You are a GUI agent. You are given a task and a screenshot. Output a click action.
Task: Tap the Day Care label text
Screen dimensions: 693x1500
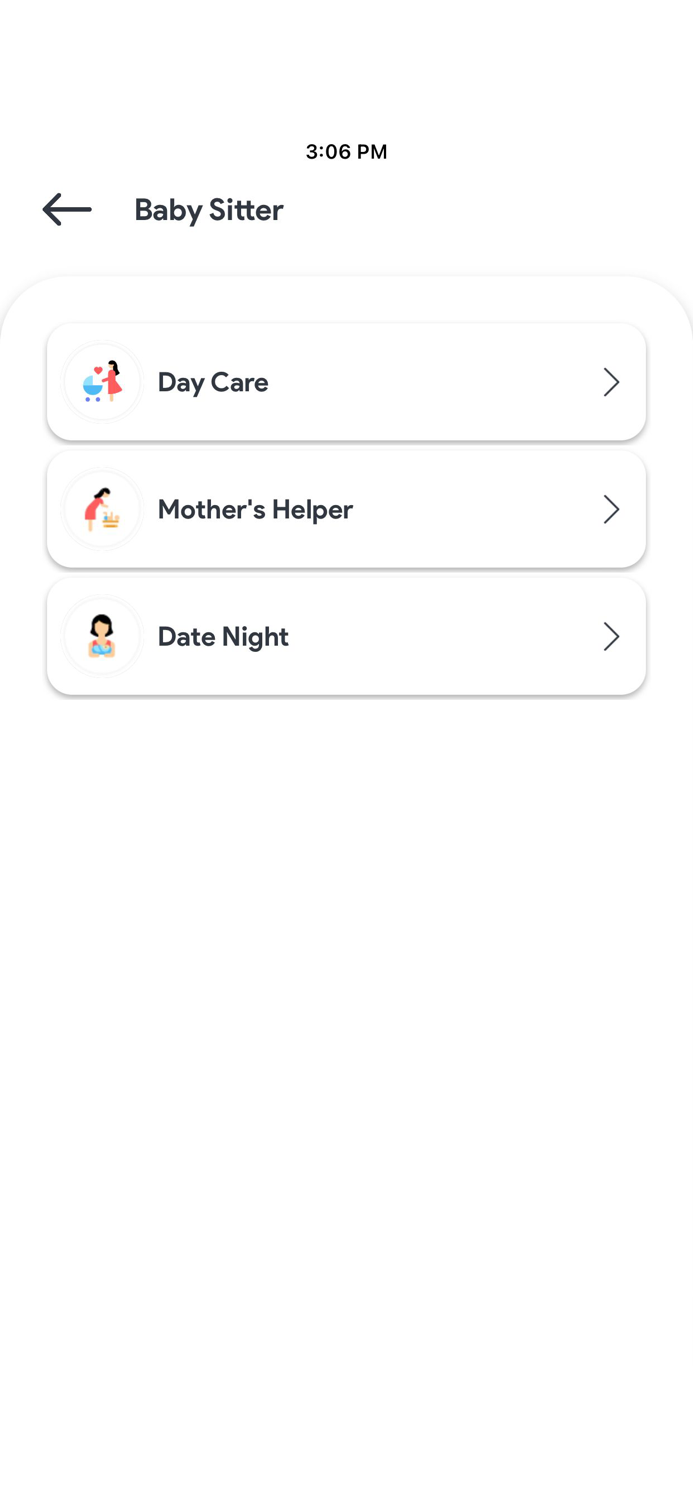coord(213,382)
